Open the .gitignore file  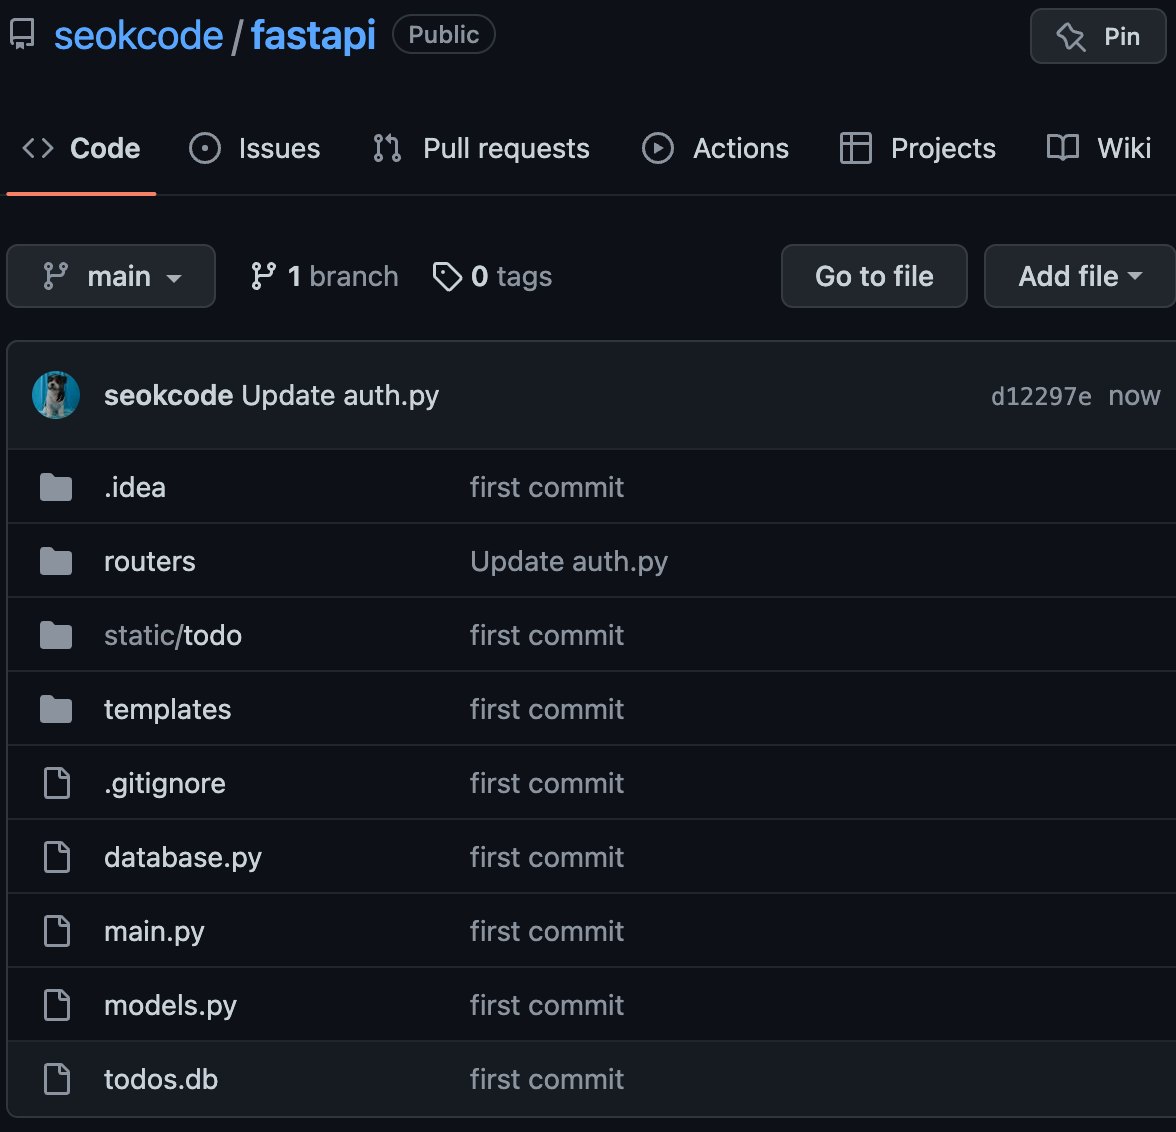click(164, 783)
